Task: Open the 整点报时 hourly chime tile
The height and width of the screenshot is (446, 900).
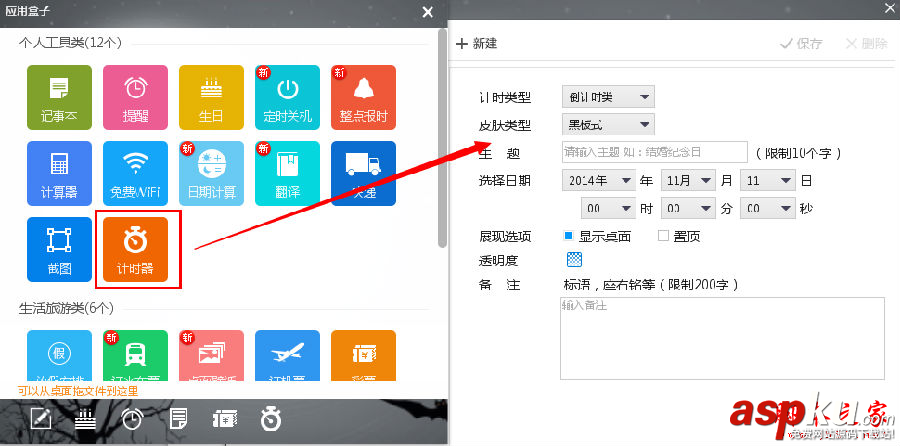Action: point(363,98)
